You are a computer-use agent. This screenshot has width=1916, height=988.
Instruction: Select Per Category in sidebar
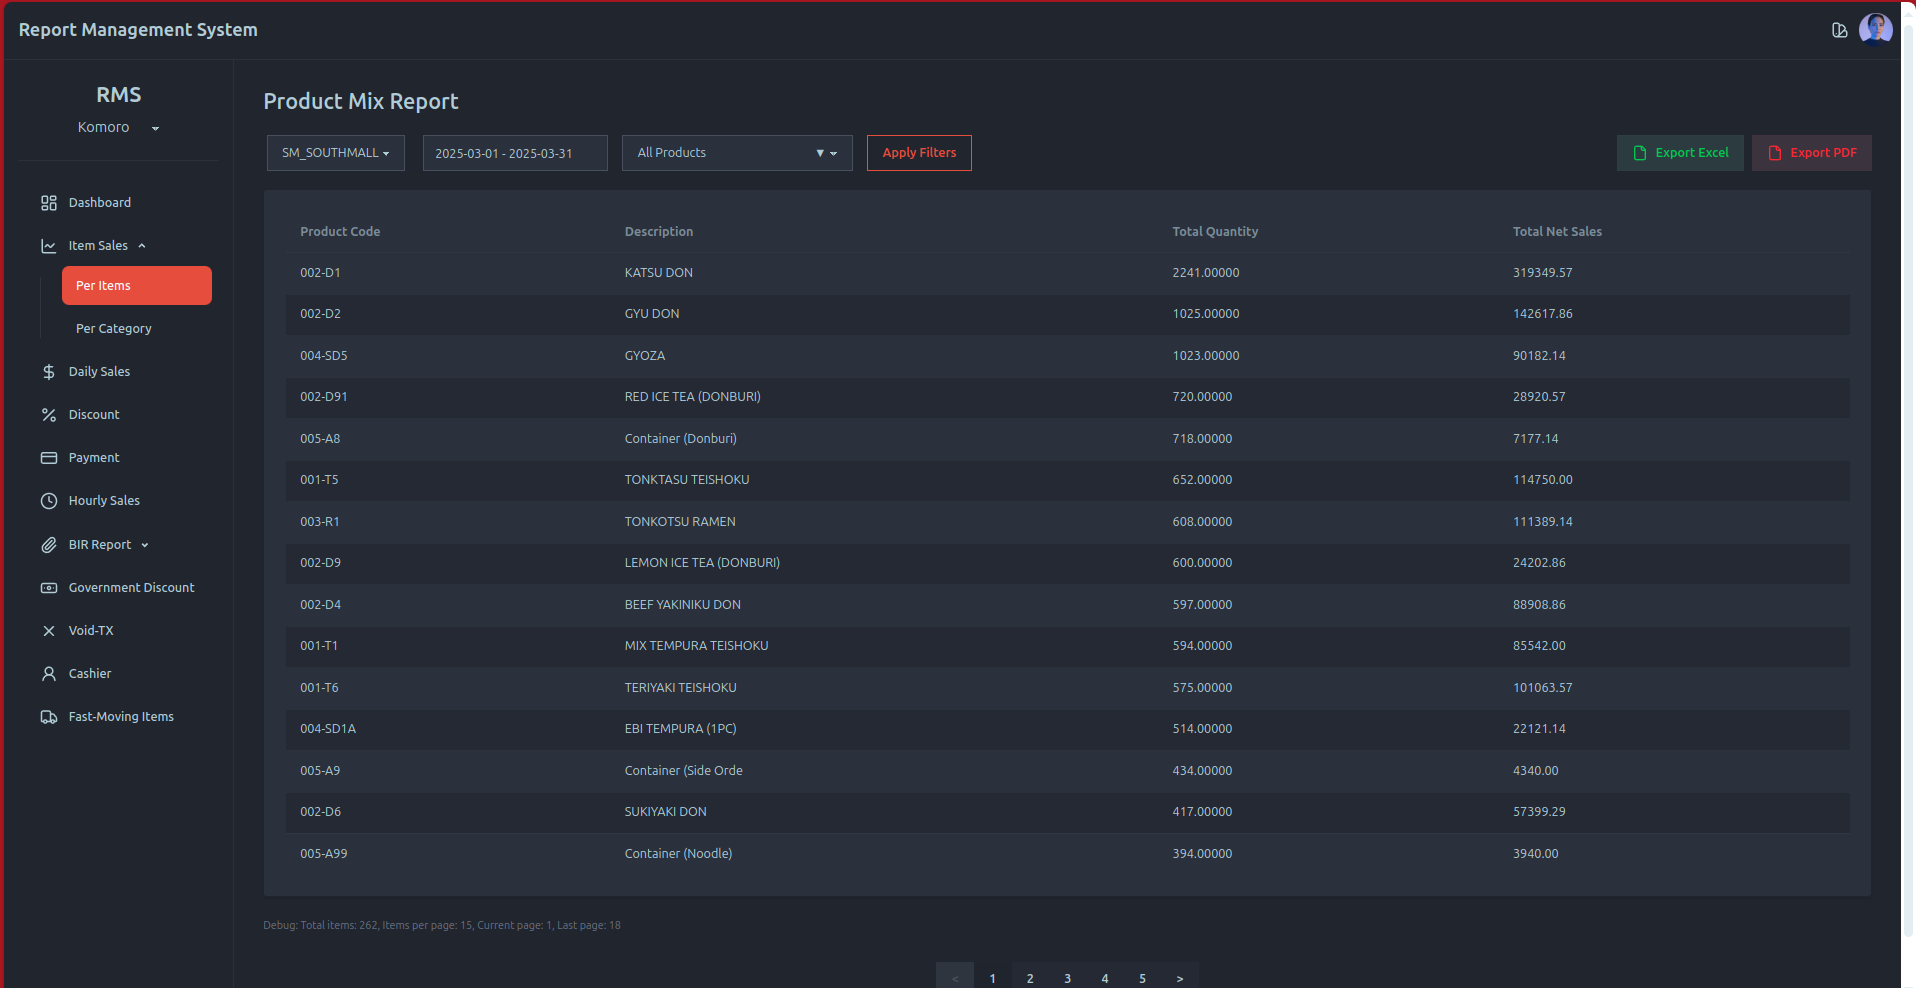tap(114, 329)
